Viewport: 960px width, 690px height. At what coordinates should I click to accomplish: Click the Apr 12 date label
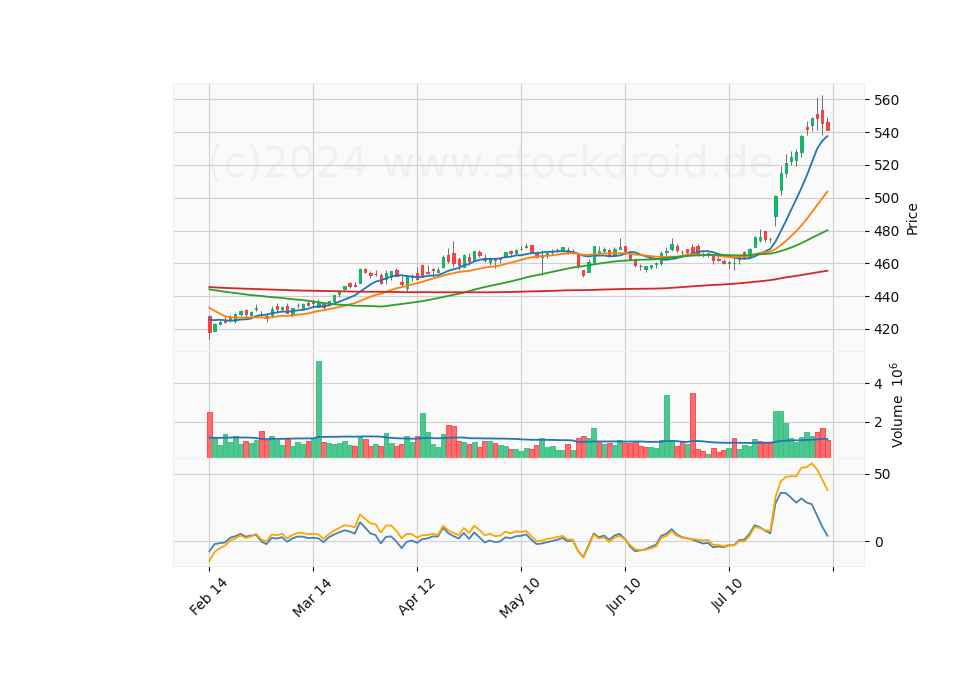(417, 596)
